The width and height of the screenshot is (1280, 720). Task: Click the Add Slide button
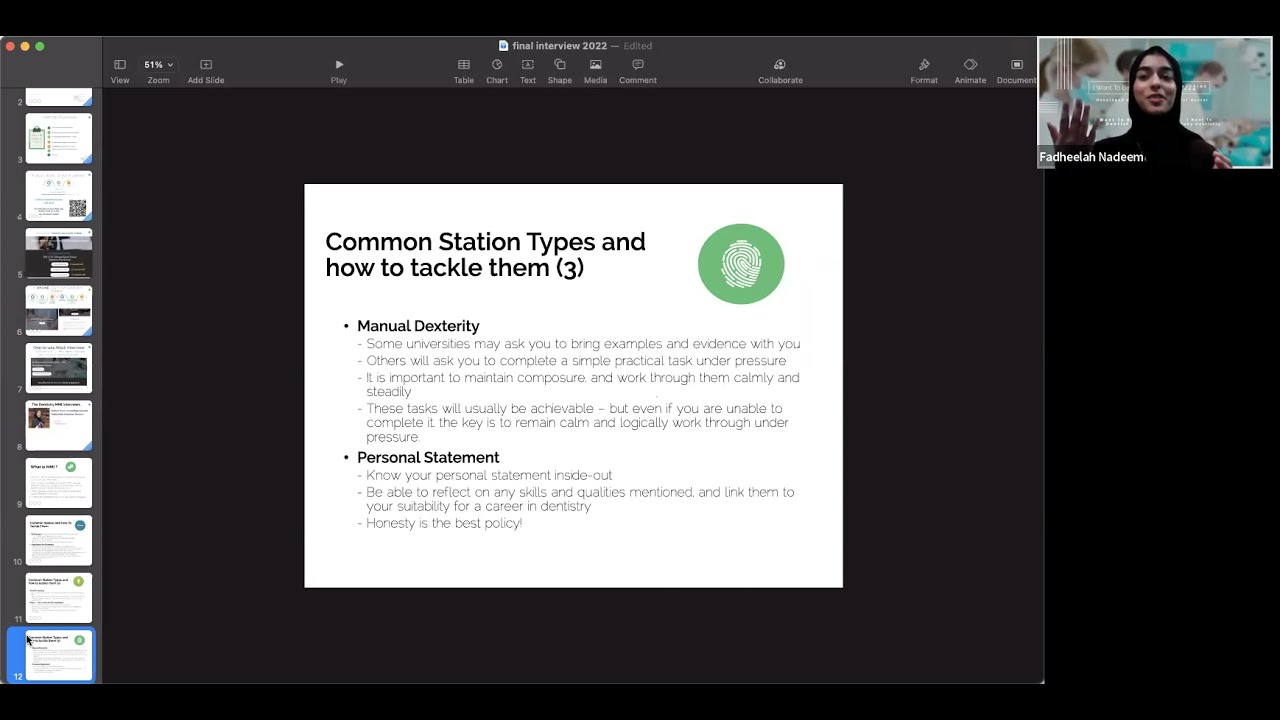(206, 70)
